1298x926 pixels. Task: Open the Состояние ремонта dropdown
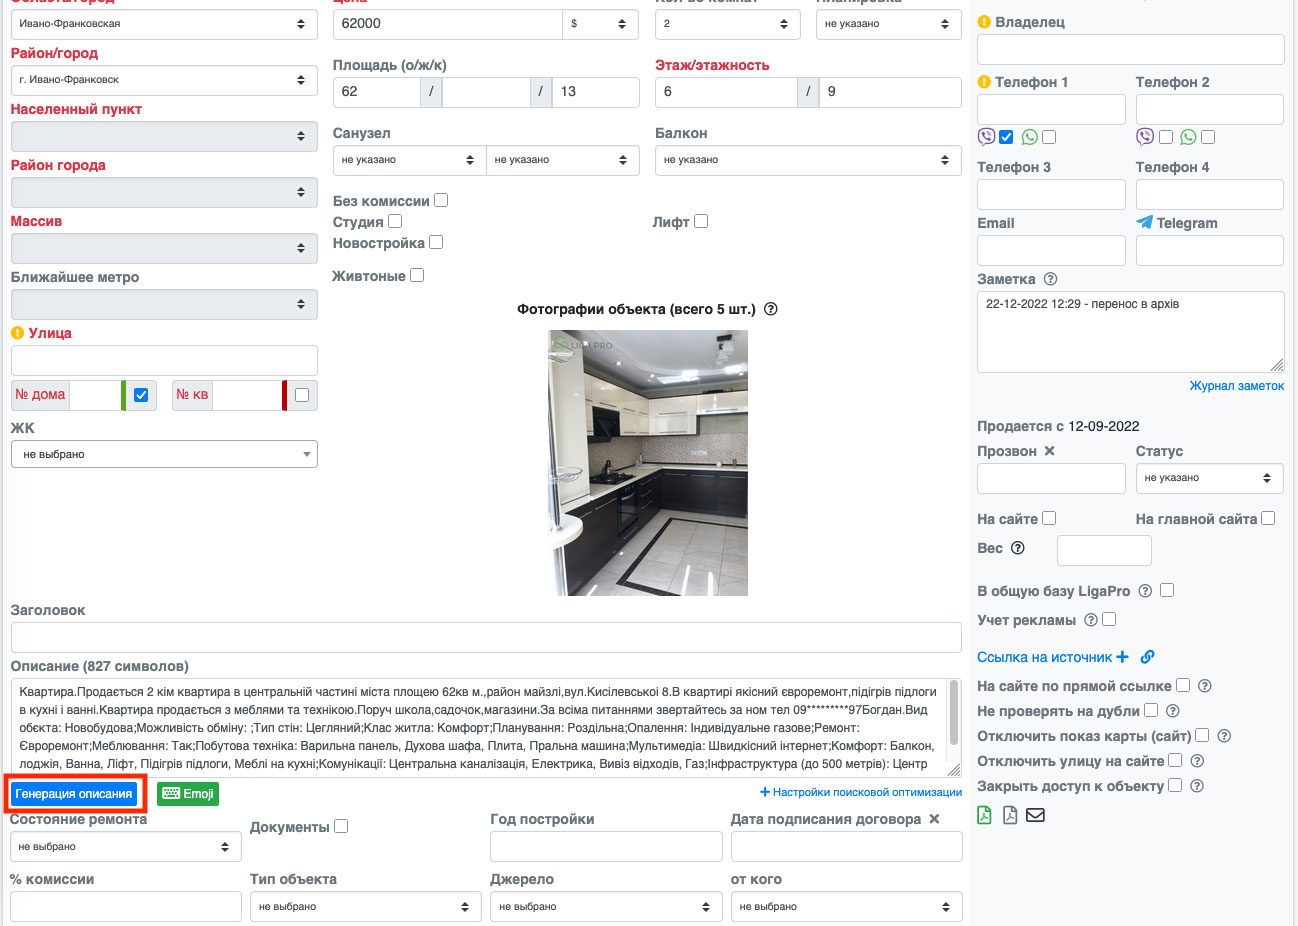(x=125, y=847)
